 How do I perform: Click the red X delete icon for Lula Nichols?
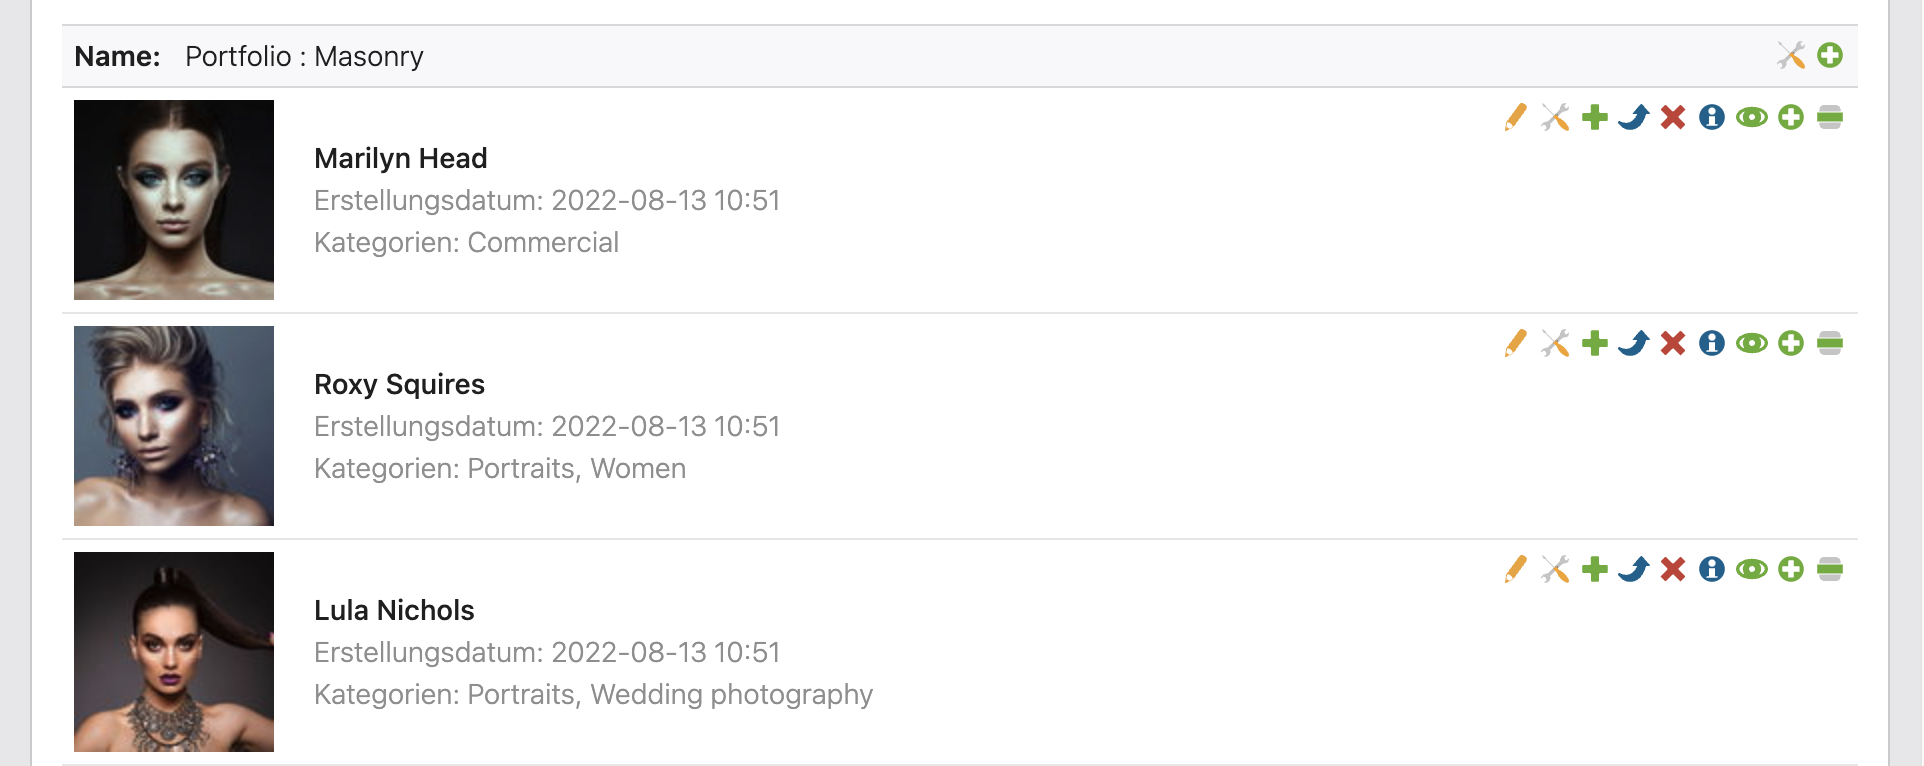[1673, 569]
